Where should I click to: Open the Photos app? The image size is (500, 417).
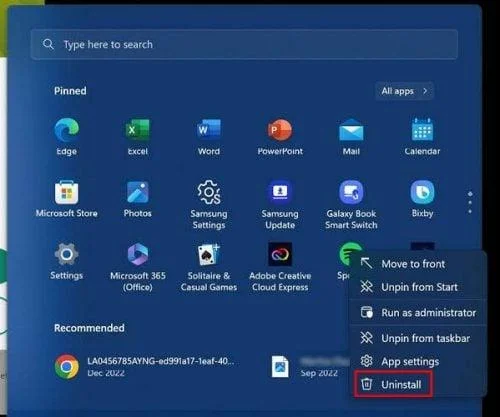pos(138,199)
